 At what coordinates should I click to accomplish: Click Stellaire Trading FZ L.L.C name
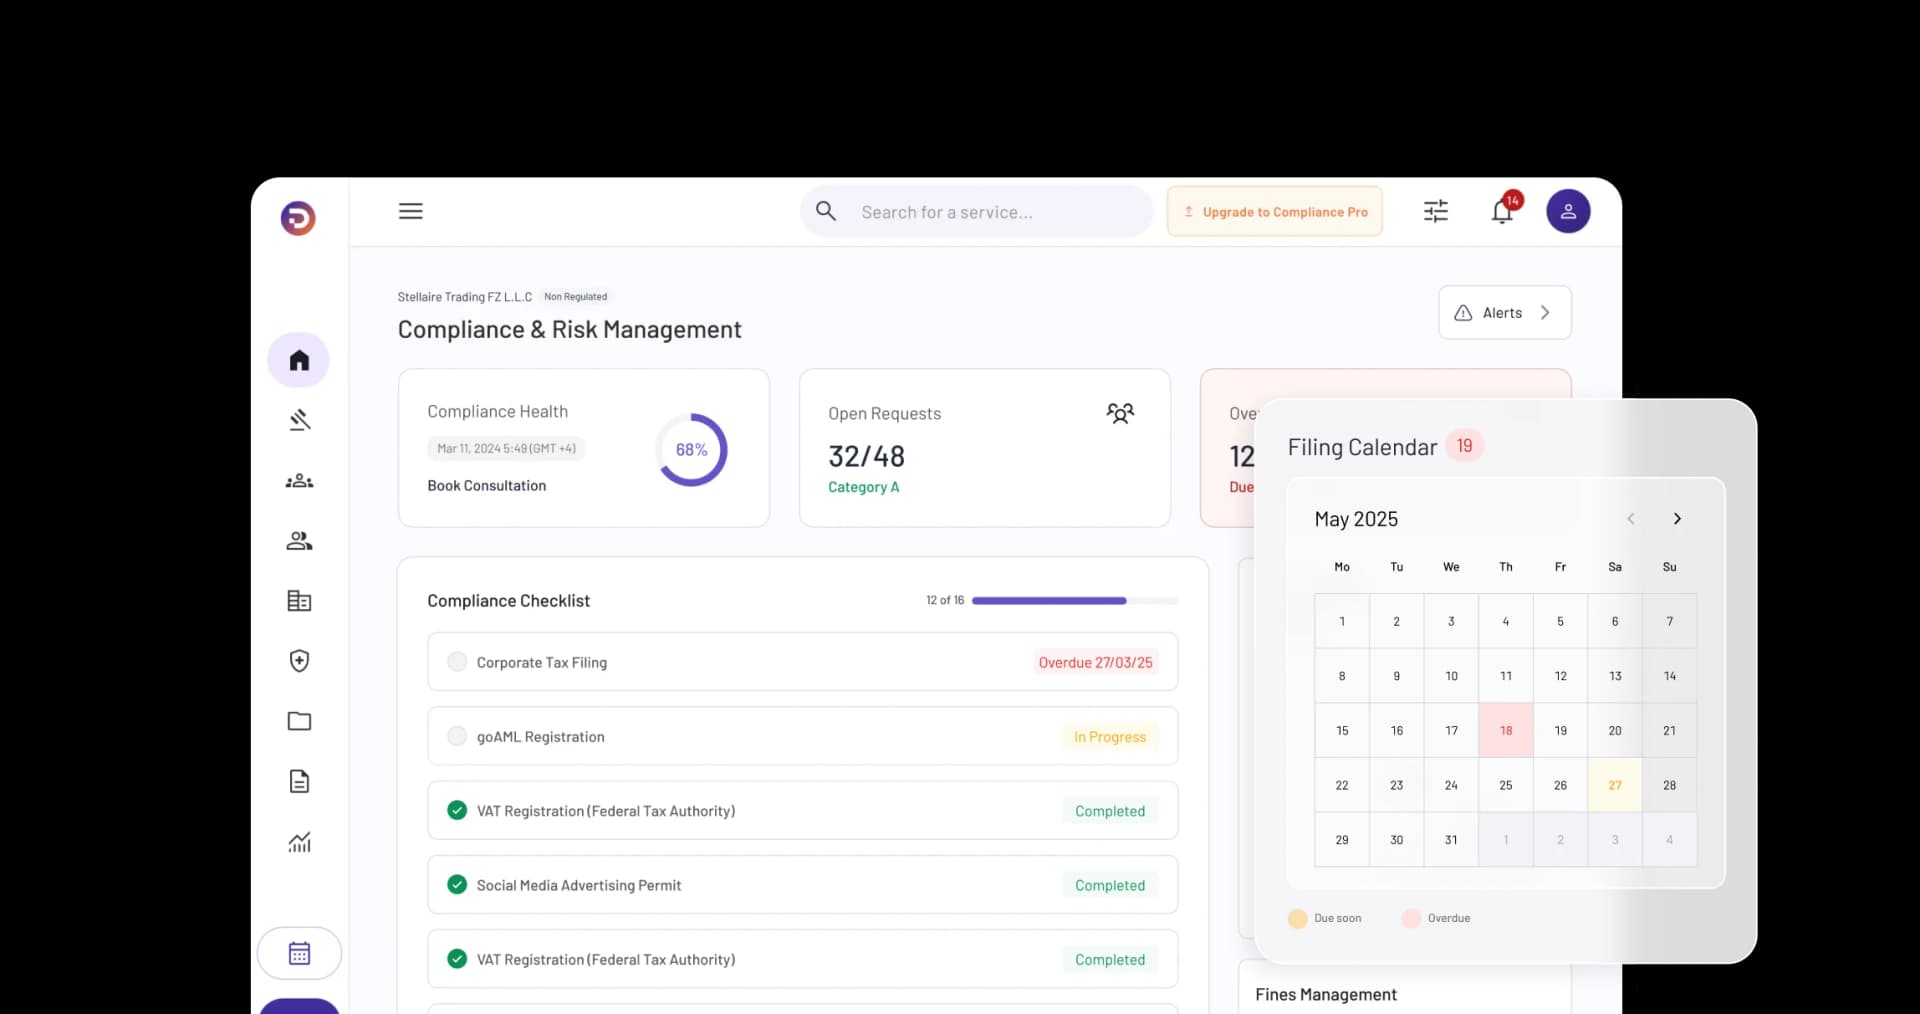465,297
